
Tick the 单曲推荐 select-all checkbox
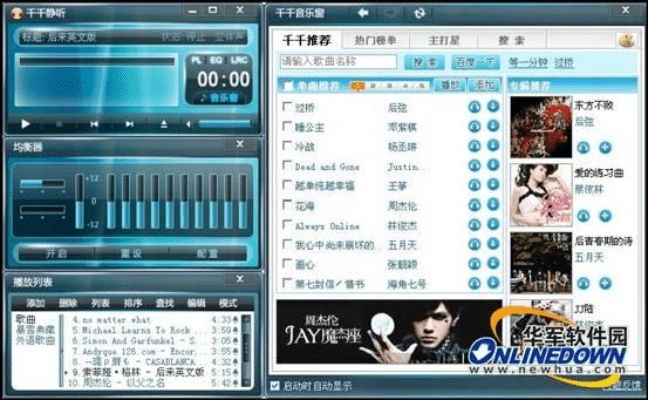[x=288, y=86]
